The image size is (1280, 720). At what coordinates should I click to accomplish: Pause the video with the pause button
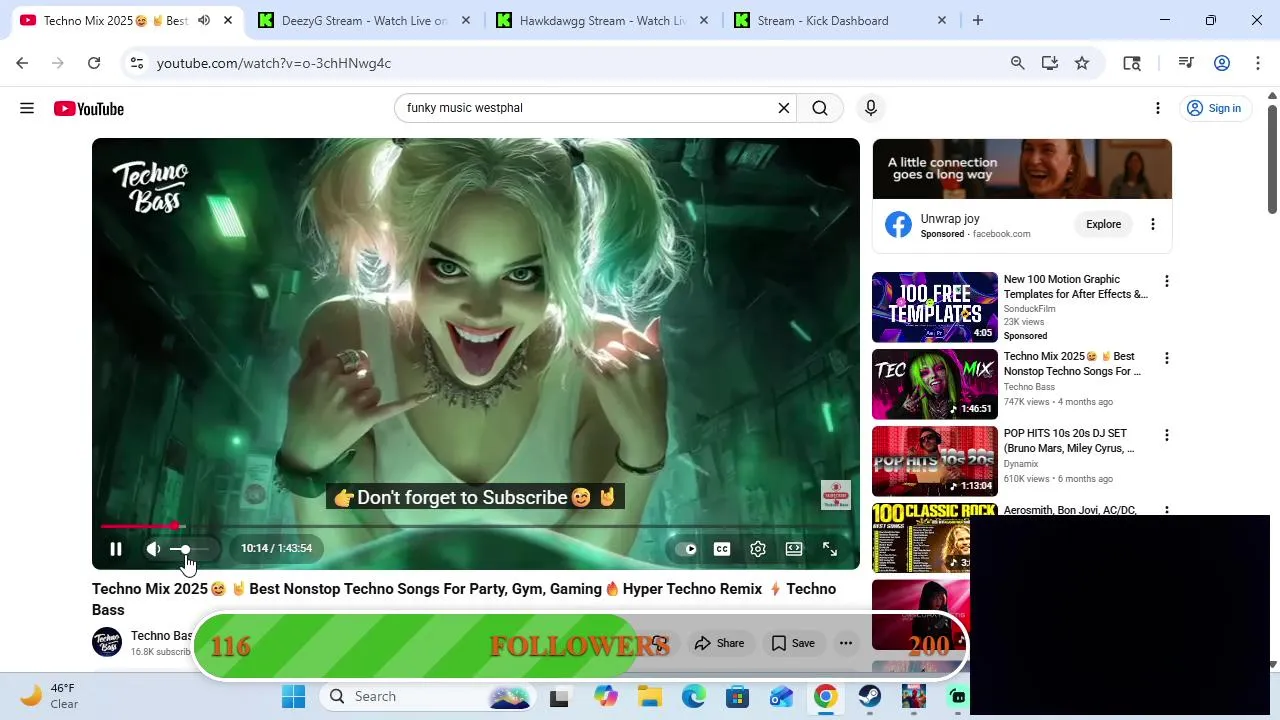[x=116, y=549]
